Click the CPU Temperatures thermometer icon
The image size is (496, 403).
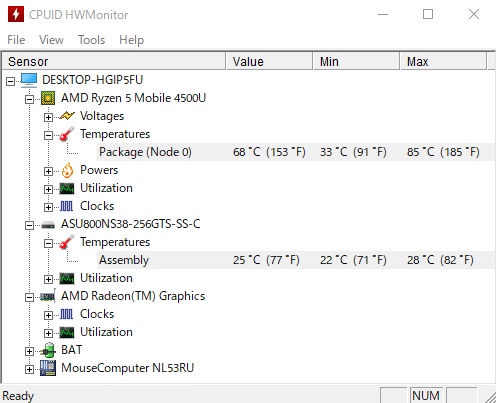coord(67,134)
